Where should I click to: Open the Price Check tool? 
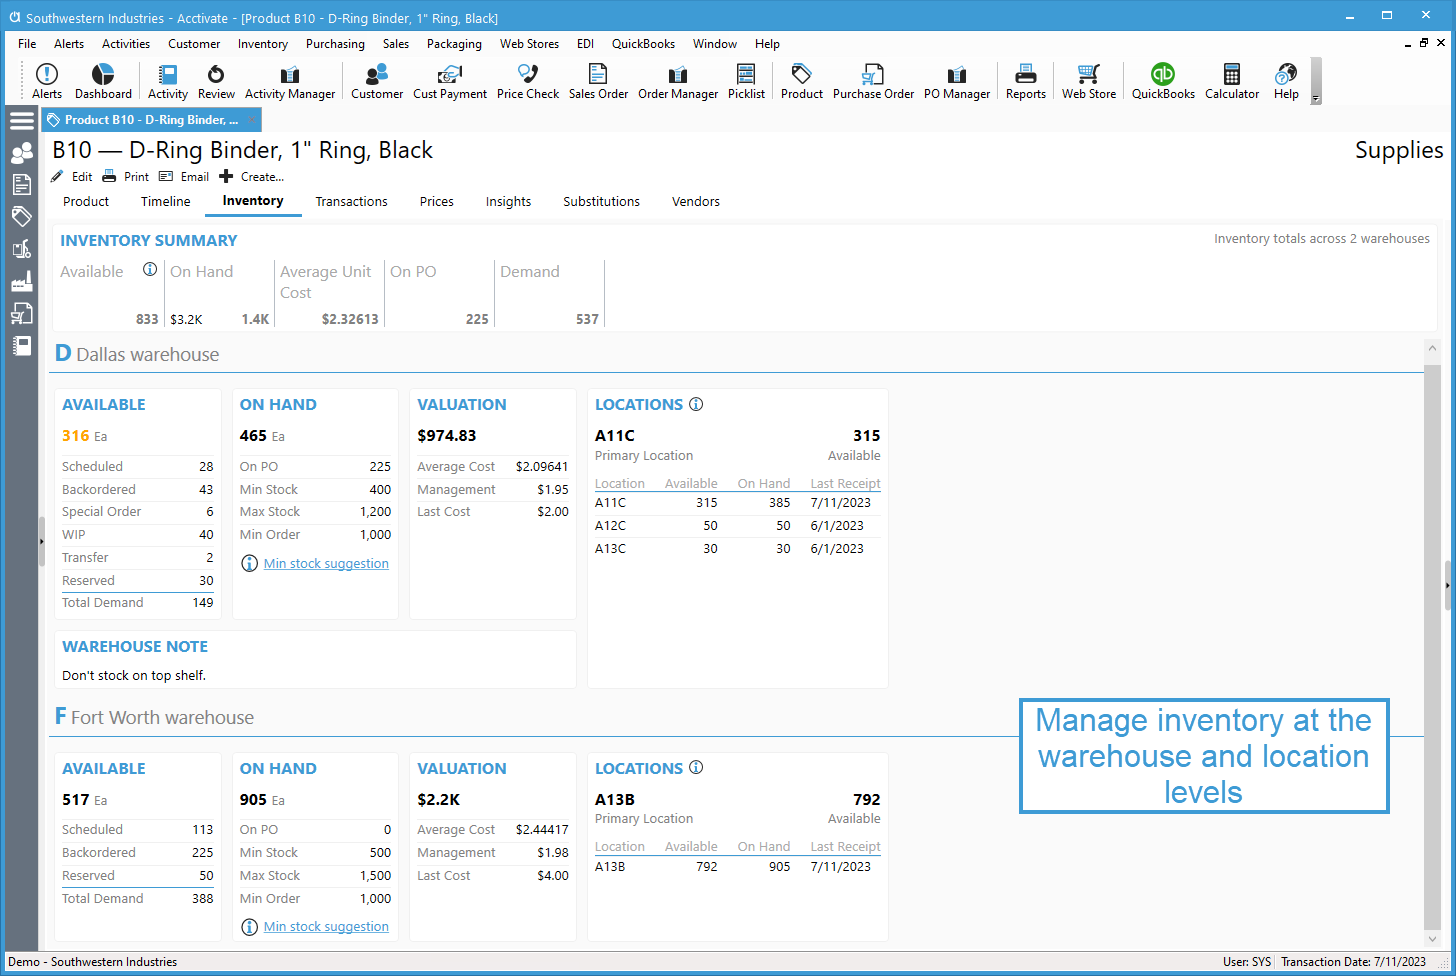click(527, 80)
